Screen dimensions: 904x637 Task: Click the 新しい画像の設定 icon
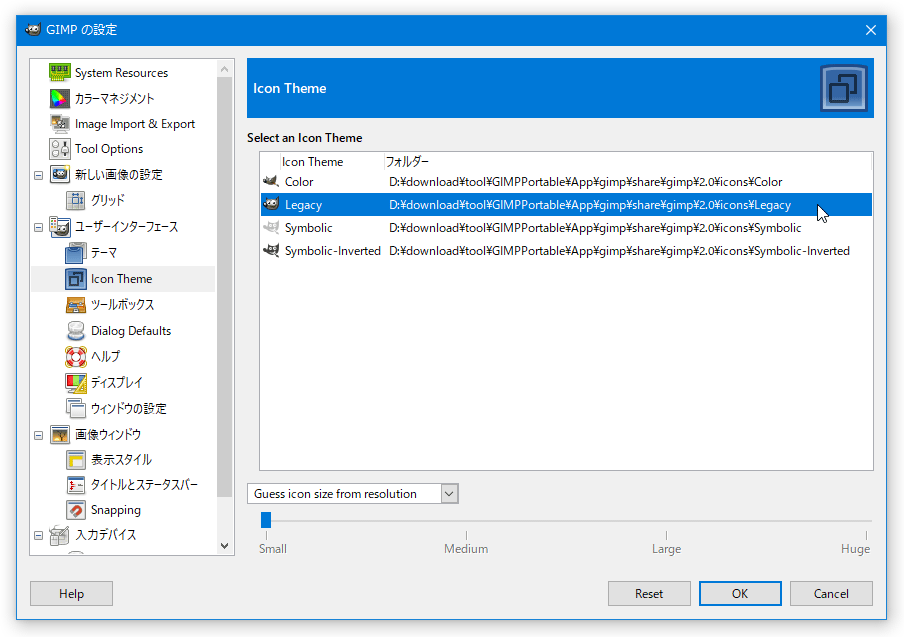(x=60, y=174)
